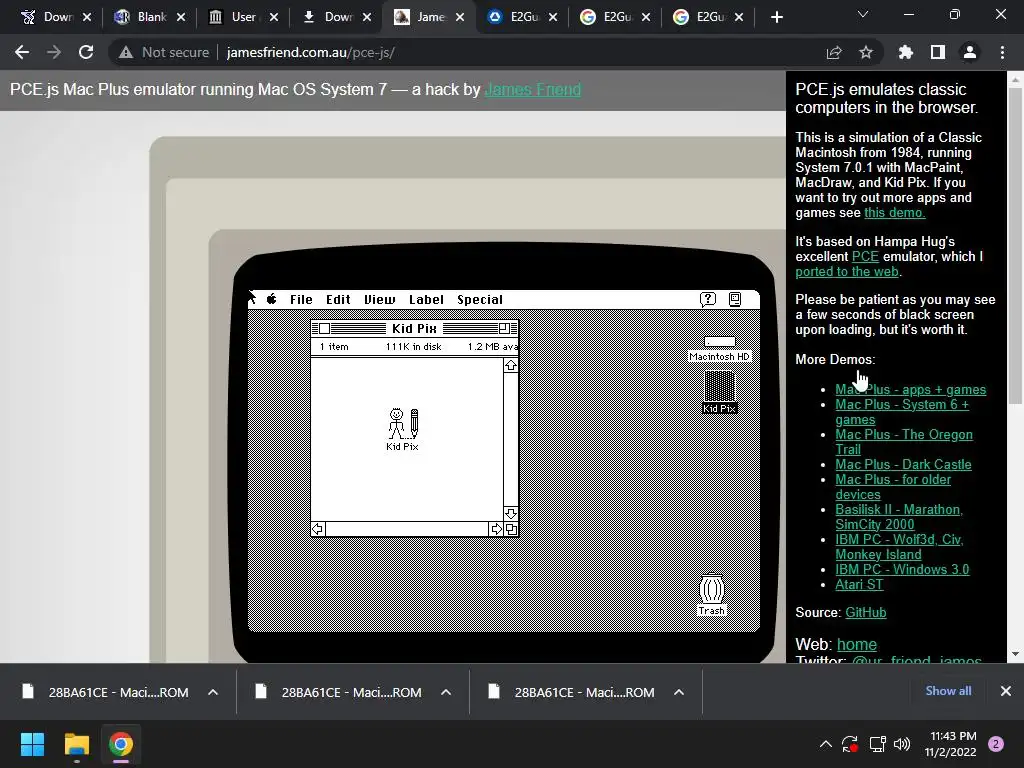
Task: Open a new tab with plus button
Action: click(x=776, y=17)
